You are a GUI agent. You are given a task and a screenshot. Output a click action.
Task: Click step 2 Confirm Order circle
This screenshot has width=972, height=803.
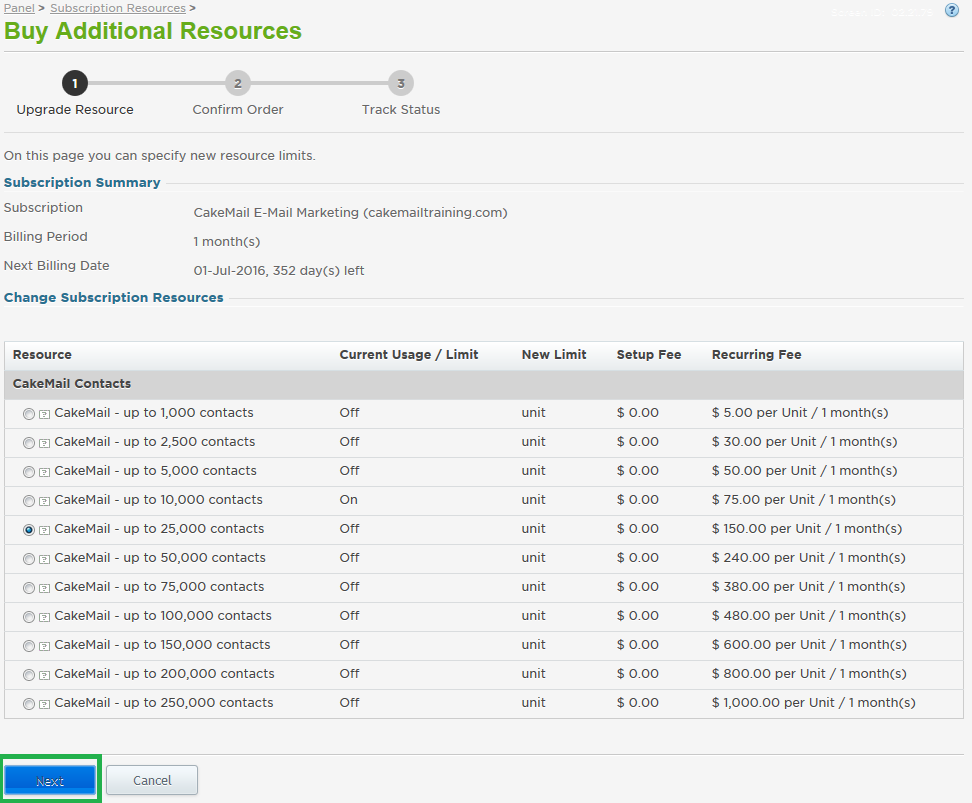click(237, 83)
